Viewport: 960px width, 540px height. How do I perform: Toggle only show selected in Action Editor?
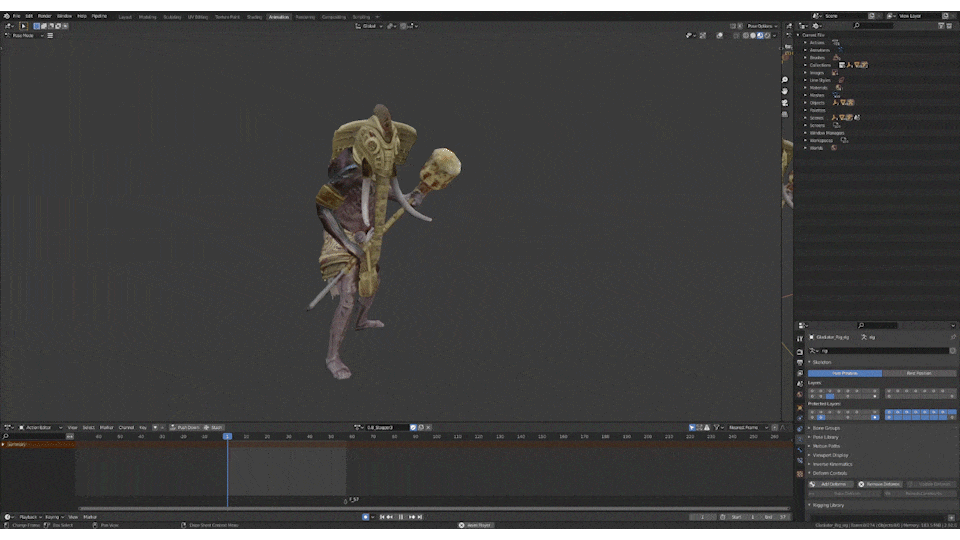(x=692, y=427)
